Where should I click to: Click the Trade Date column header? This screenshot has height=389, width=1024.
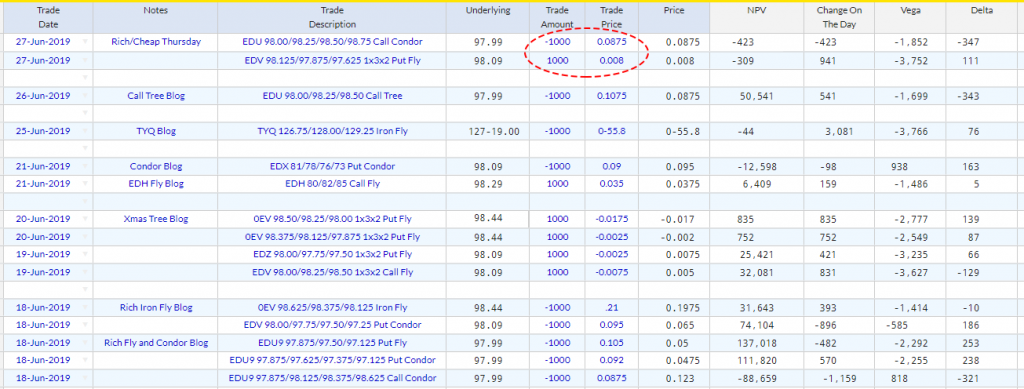(x=47, y=18)
